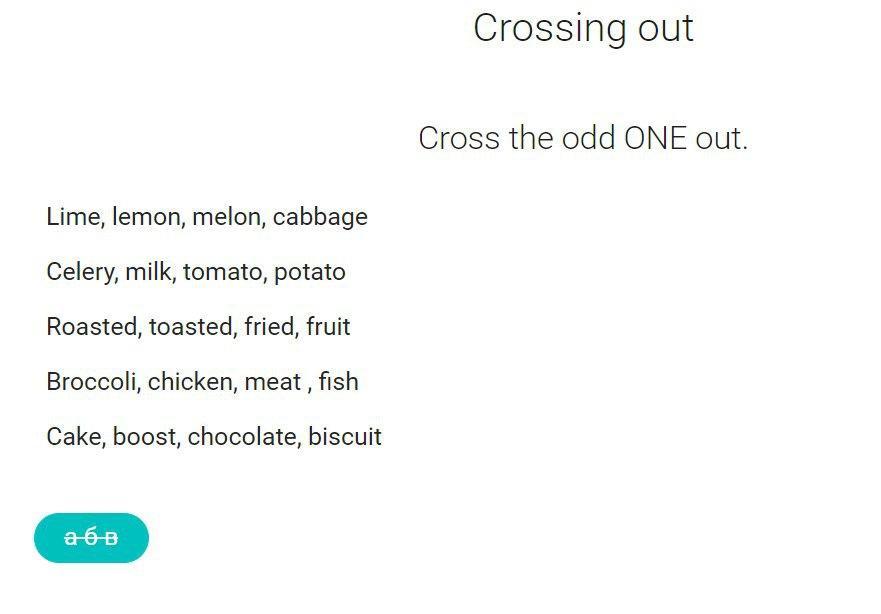
Task: Cross out the word 'fruit'
Action: (328, 326)
